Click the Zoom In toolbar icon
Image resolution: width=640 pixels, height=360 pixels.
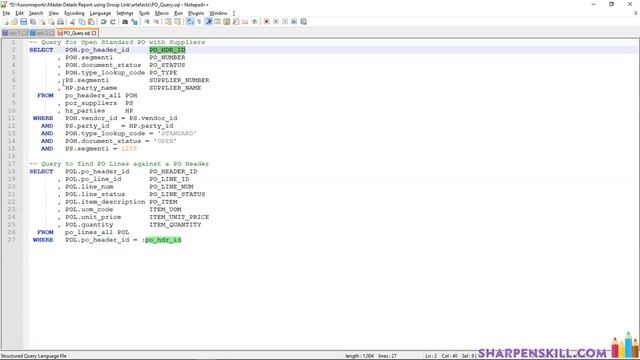[147, 22]
